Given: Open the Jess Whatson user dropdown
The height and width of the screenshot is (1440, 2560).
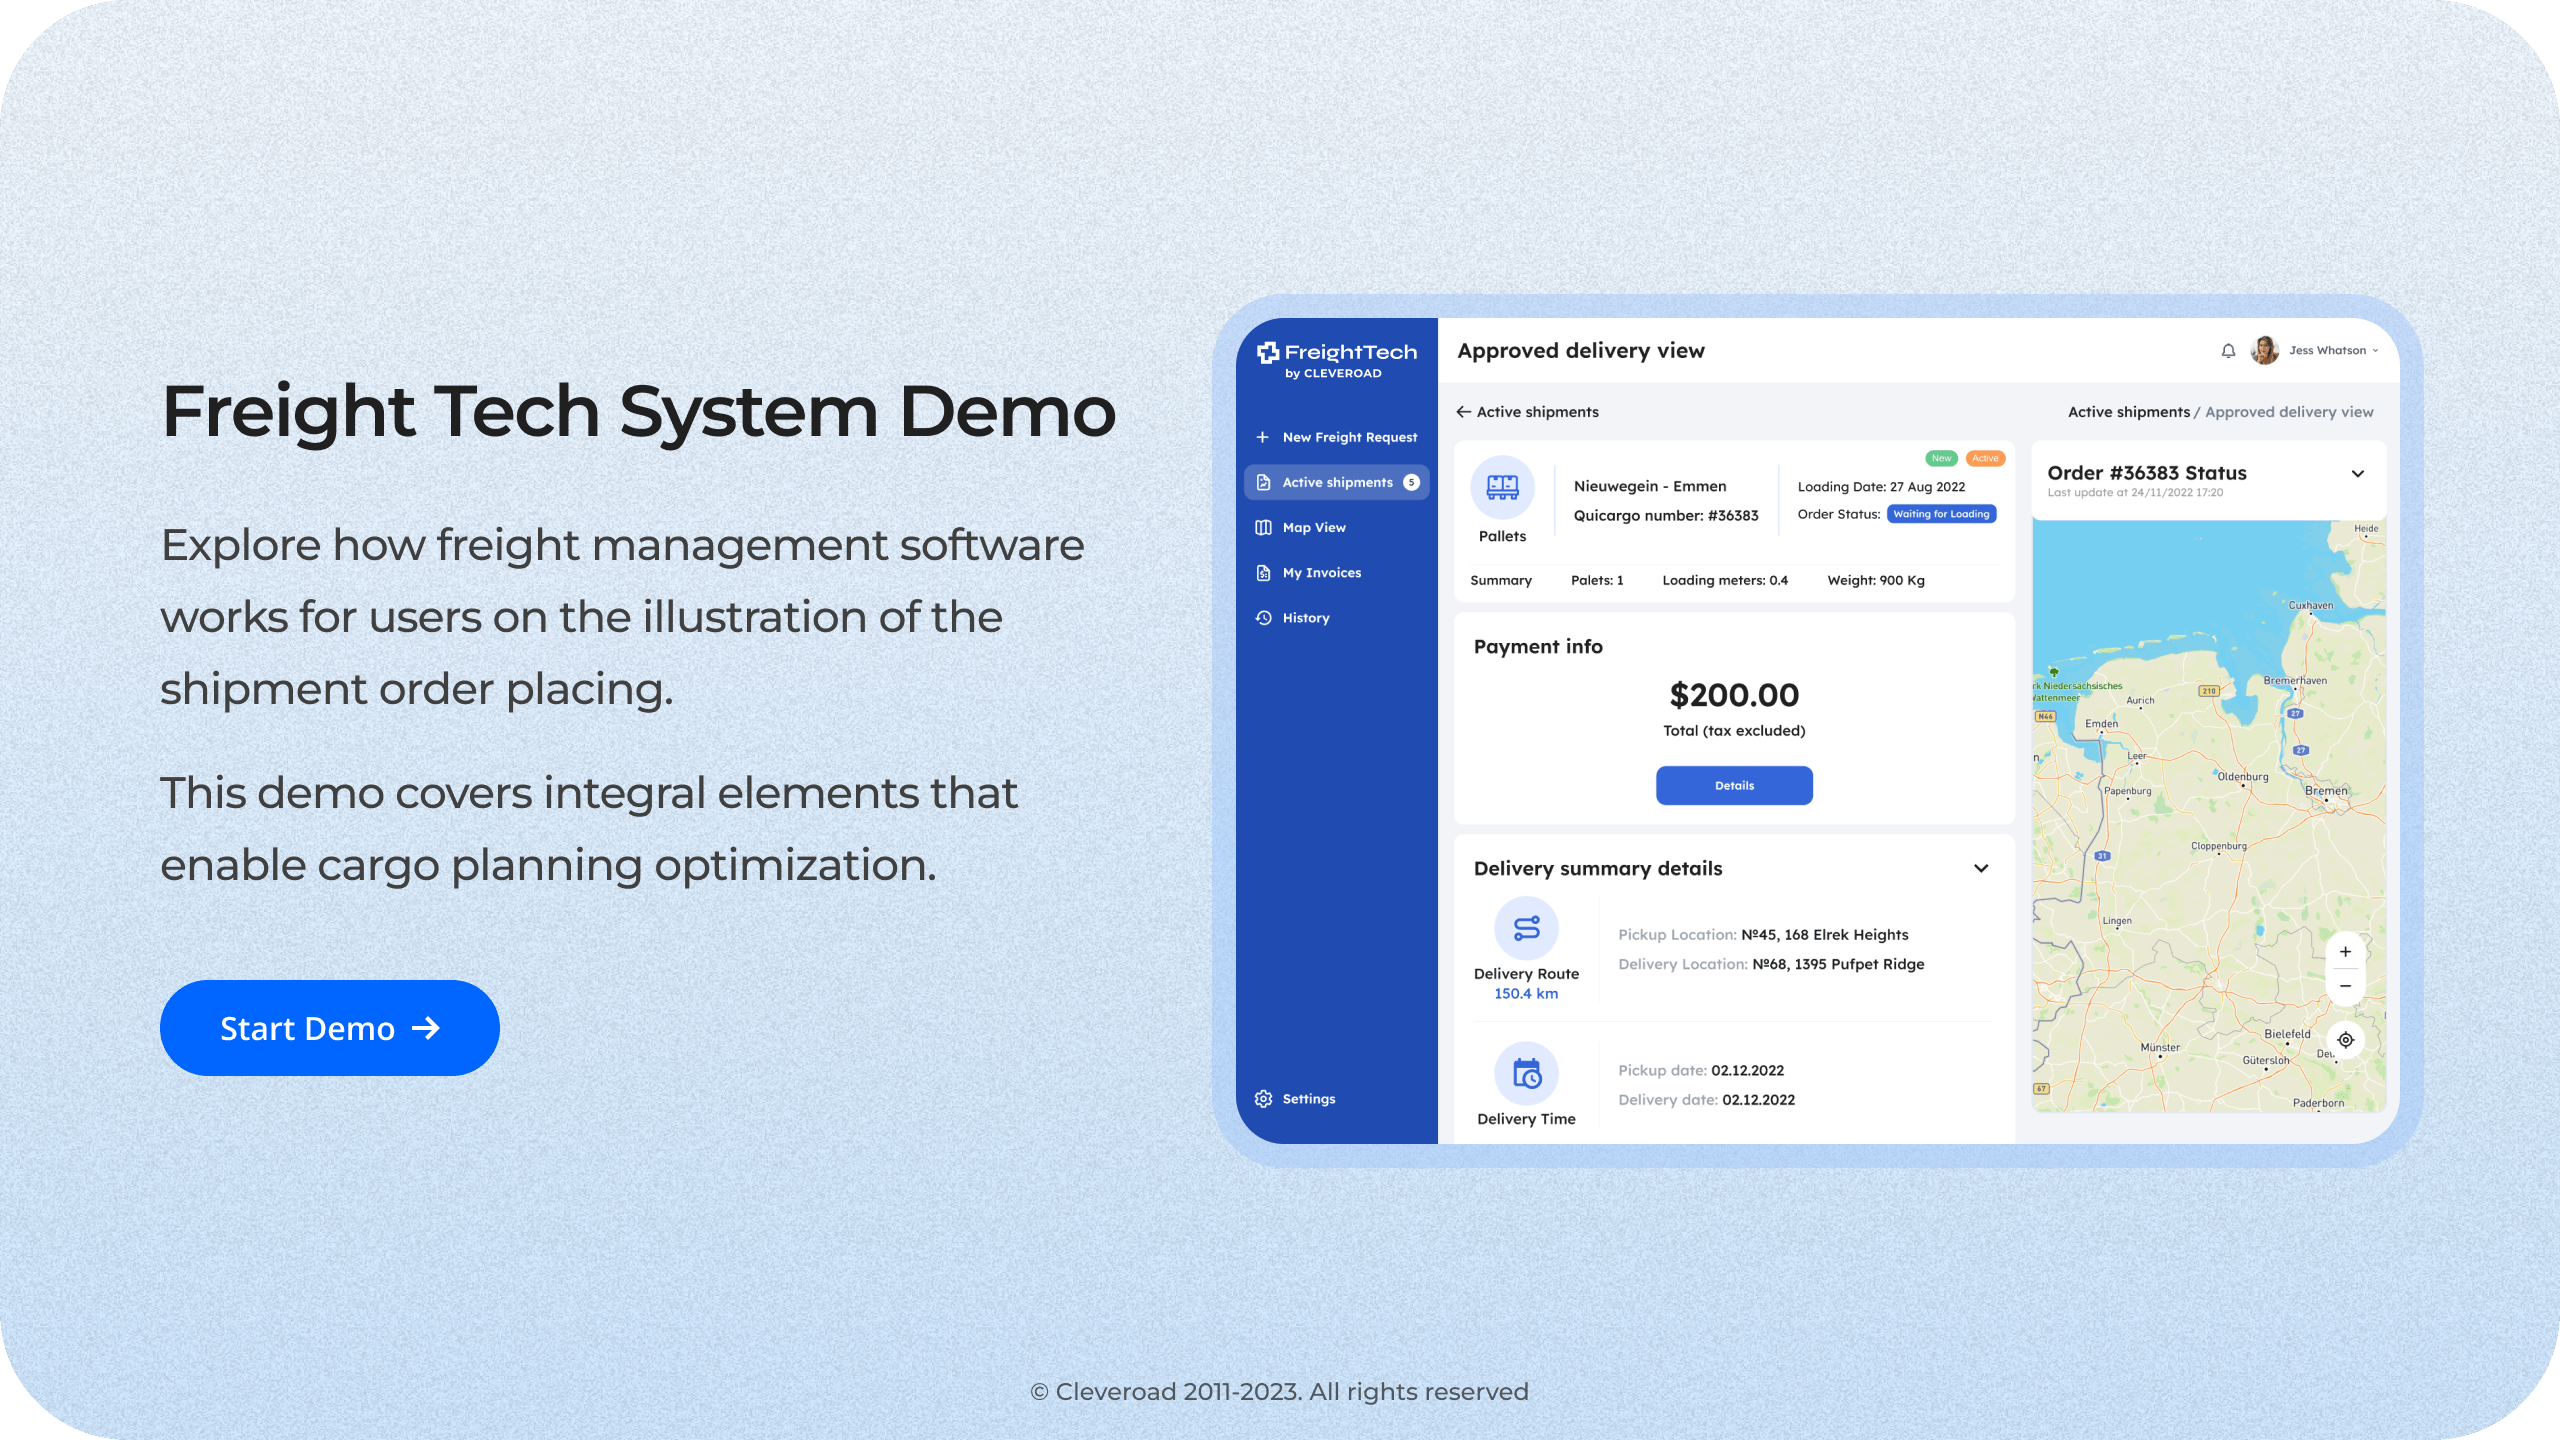Looking at the screenshot, I should [x=2375, y=351].
